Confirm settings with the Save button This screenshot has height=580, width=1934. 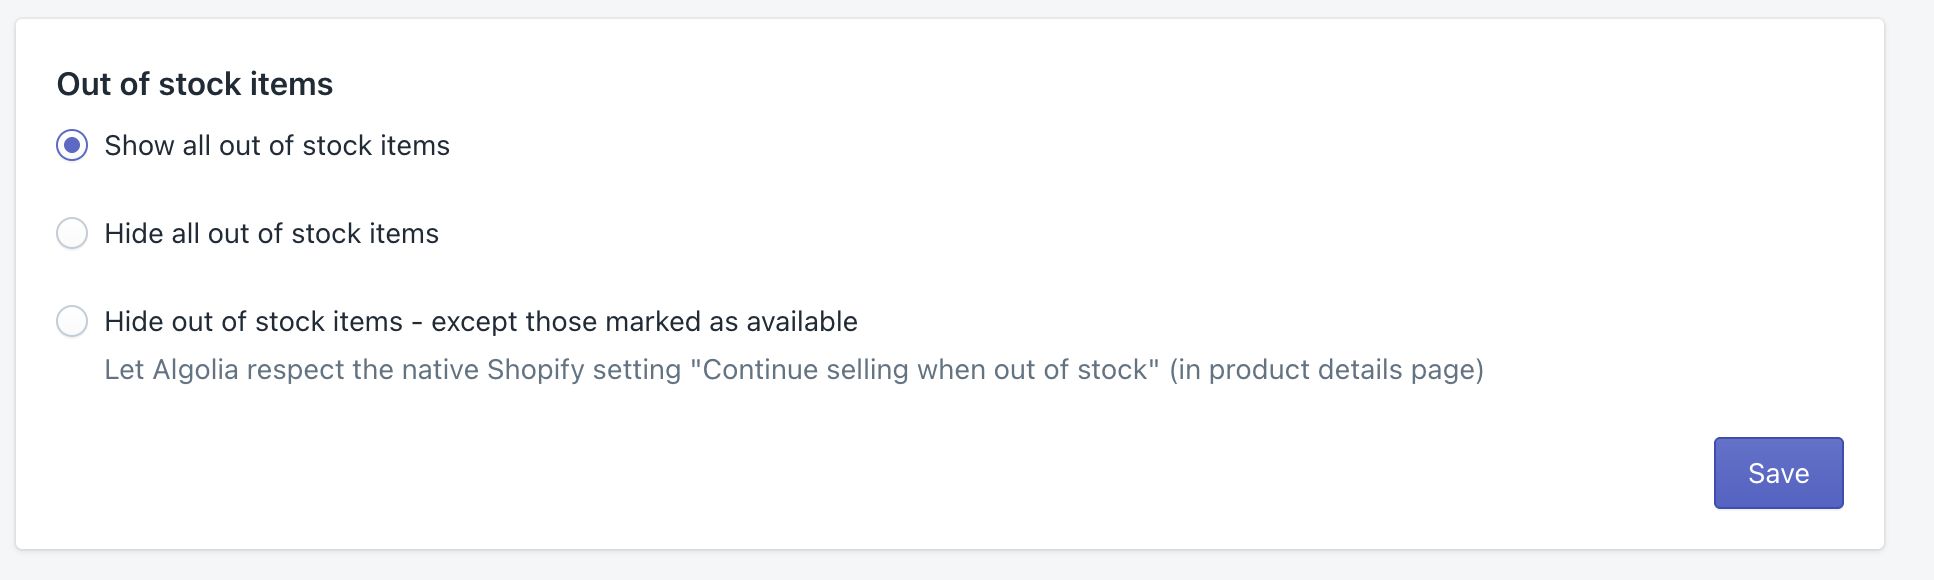(x=1777, y=472)
